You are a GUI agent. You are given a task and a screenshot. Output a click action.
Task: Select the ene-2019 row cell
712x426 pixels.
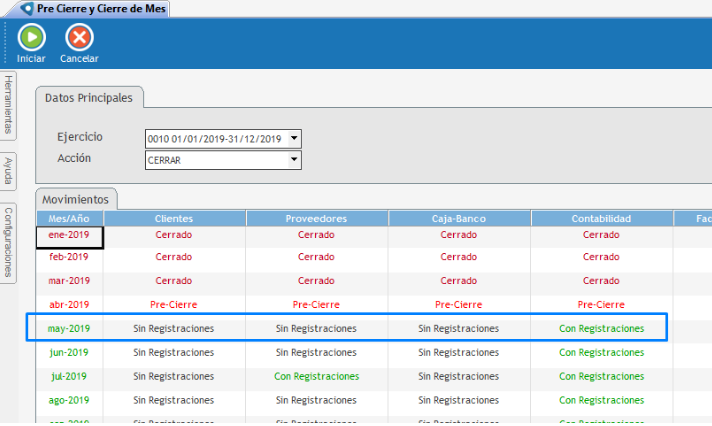(69, 236)
